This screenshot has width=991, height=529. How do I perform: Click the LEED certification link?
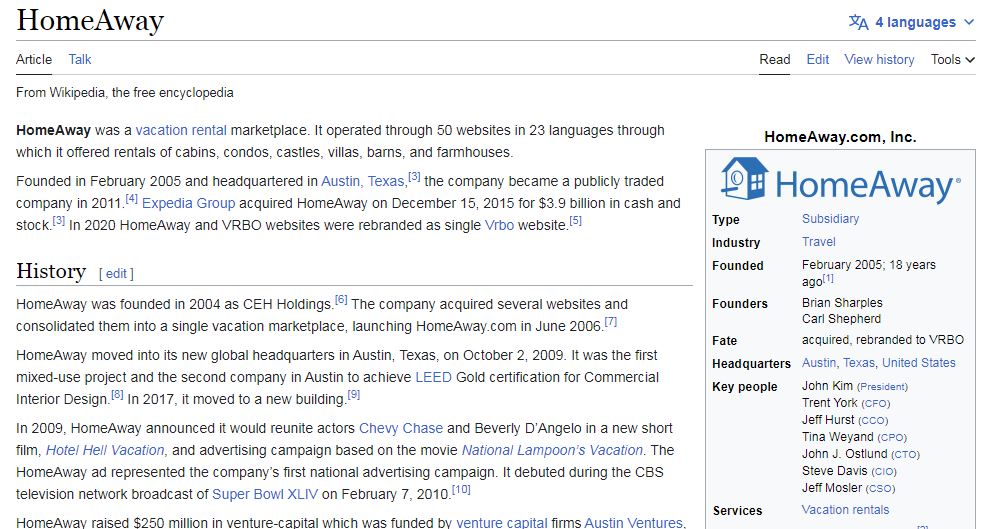tap(433, 377)
